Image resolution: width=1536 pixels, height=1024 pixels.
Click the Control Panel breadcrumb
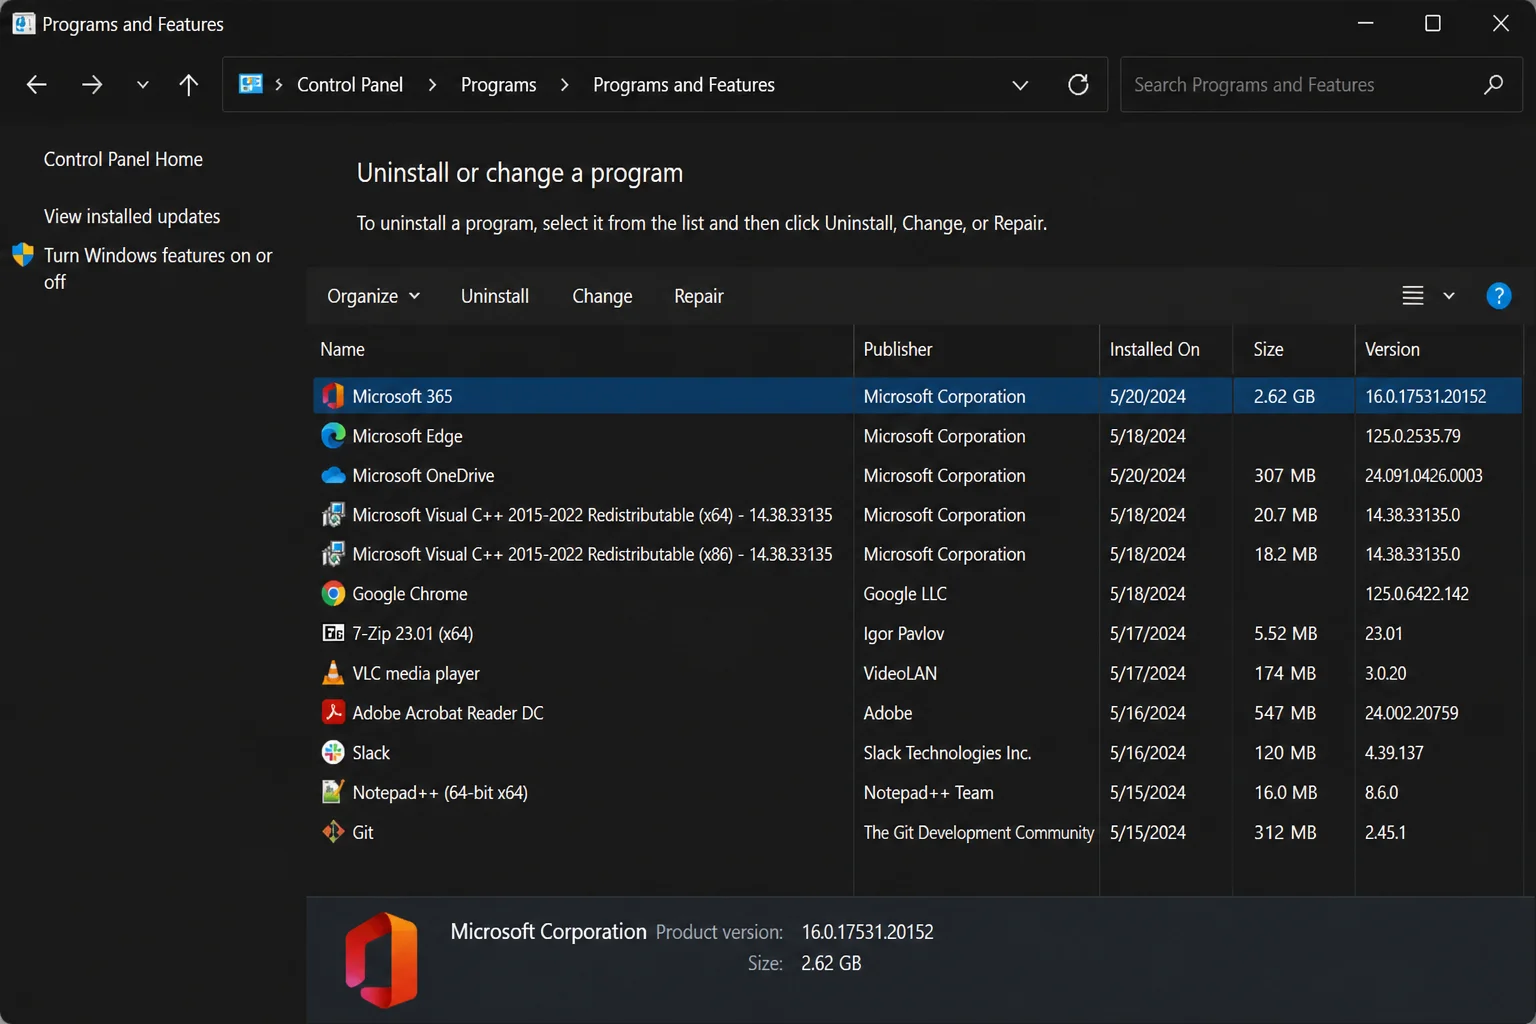[x=350, y=85]
